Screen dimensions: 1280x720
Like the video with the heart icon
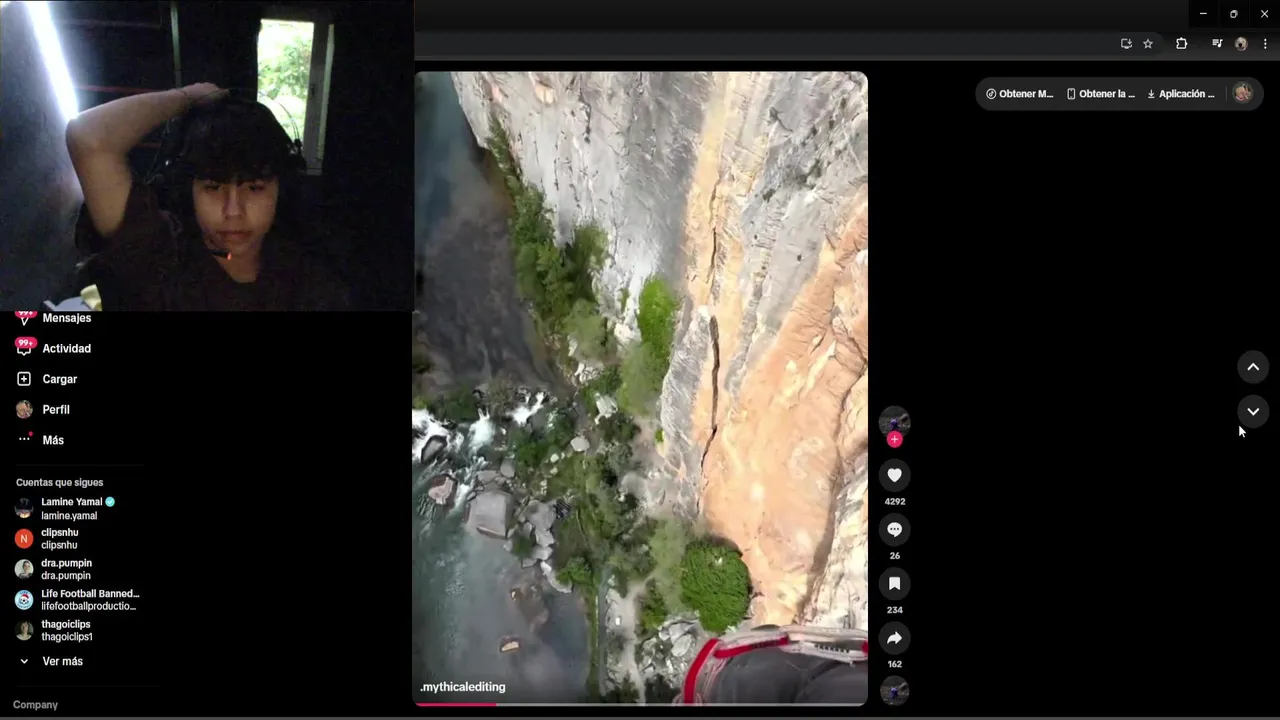894,475
